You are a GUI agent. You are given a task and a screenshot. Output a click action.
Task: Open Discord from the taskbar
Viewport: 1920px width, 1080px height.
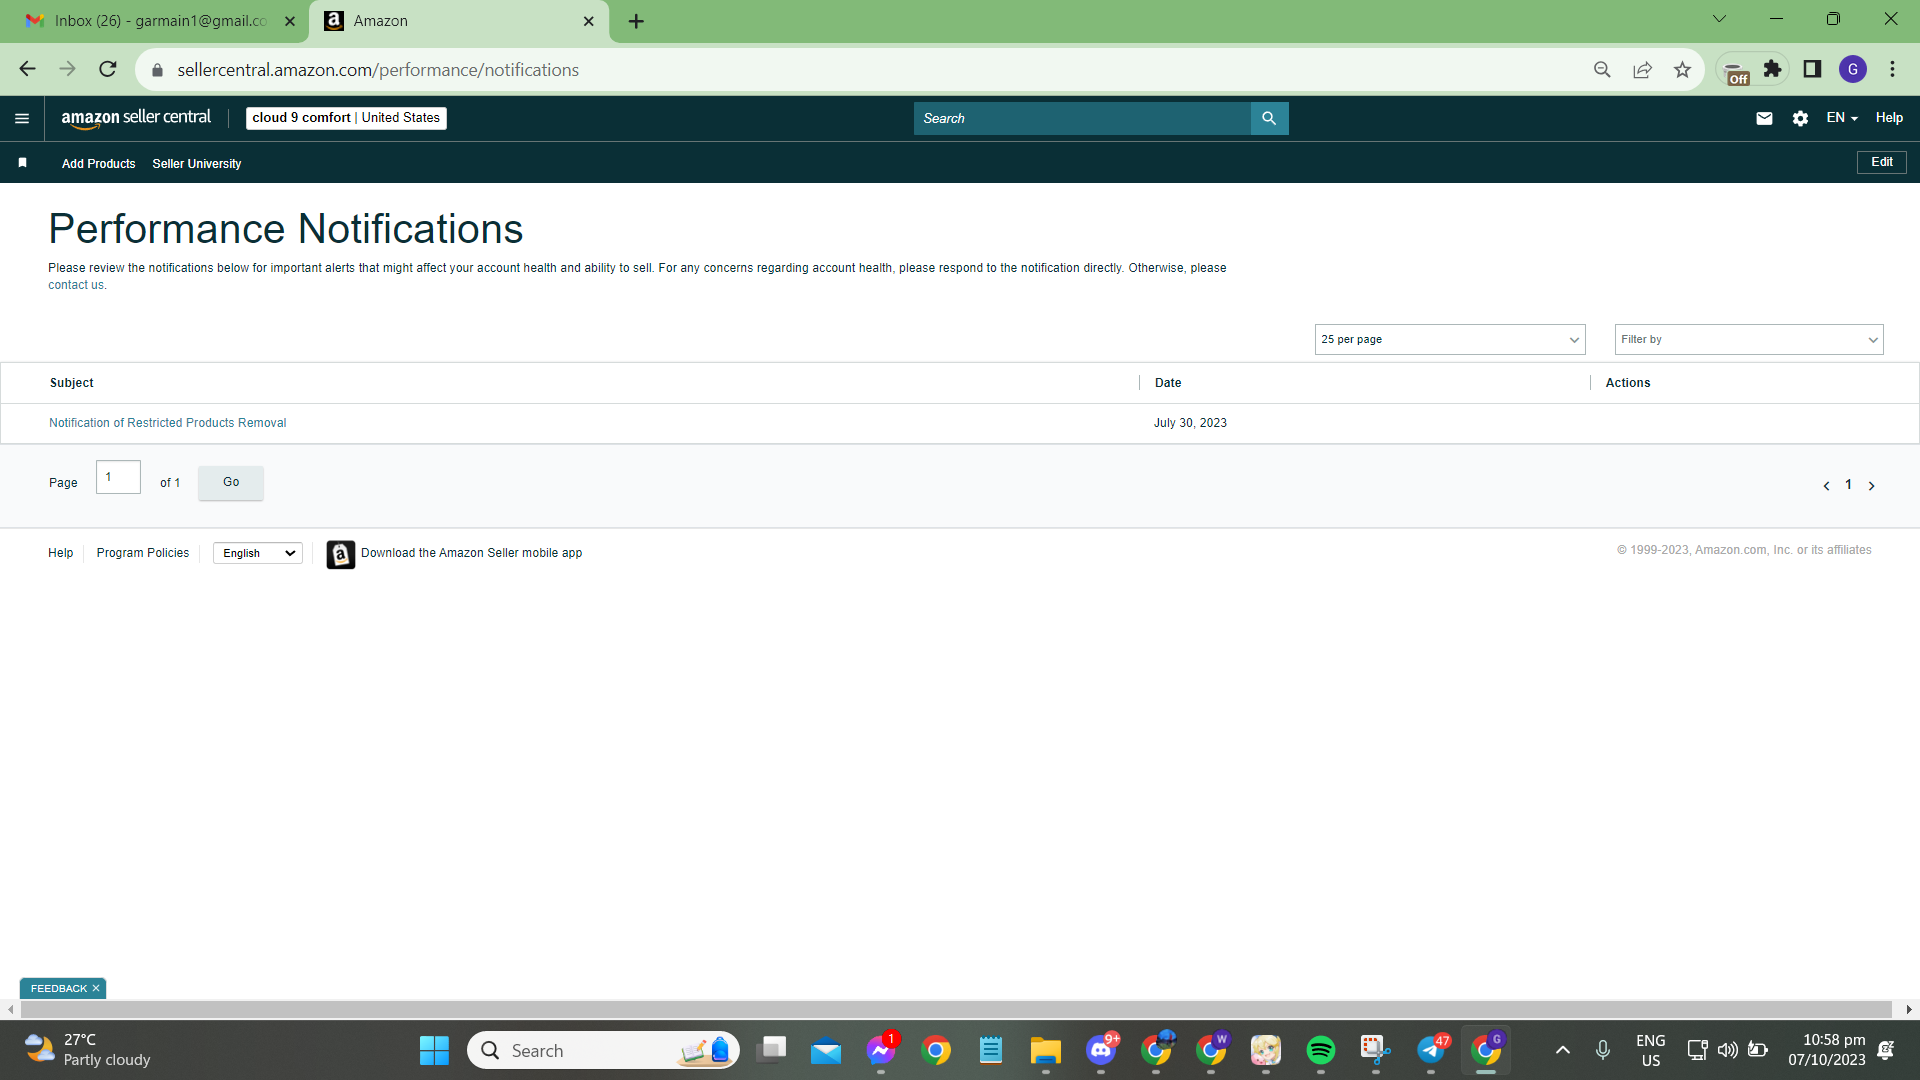point(1101,1050)
